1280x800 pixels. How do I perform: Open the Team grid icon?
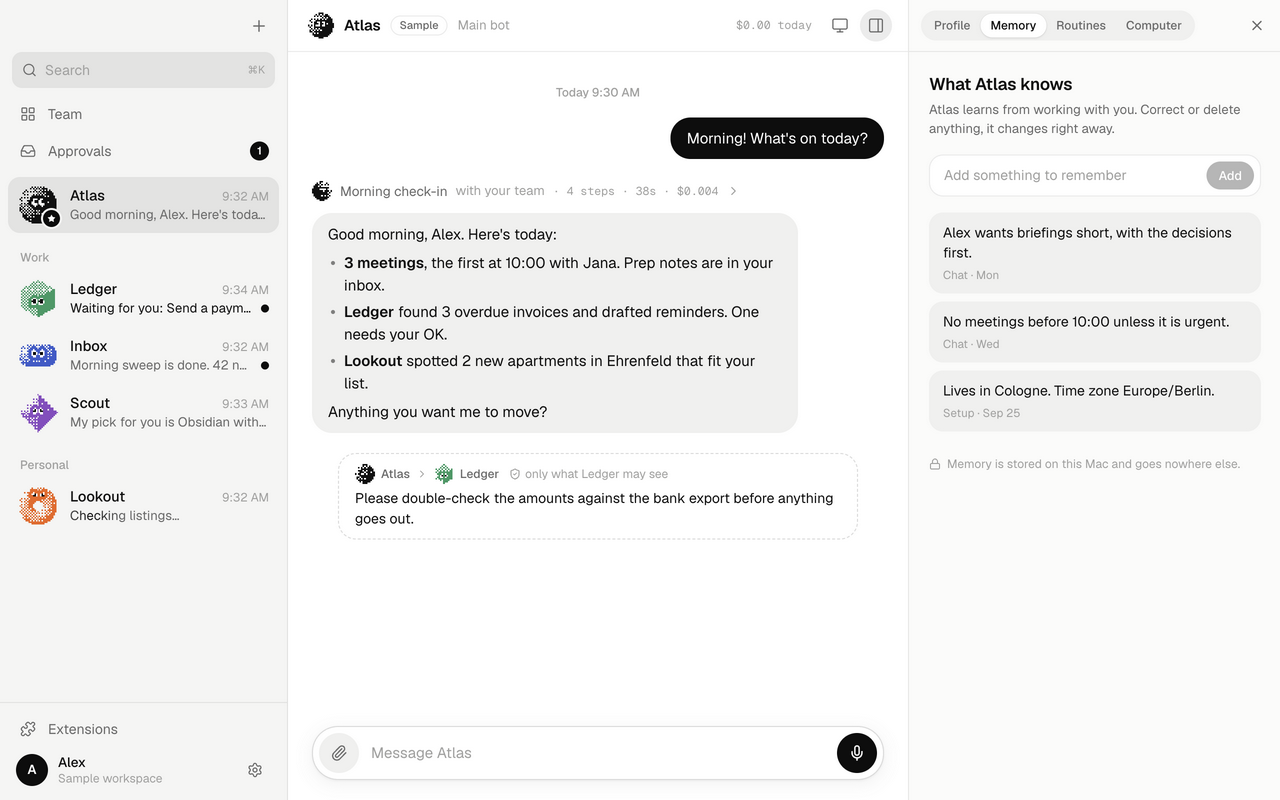[x=28, y=114]
